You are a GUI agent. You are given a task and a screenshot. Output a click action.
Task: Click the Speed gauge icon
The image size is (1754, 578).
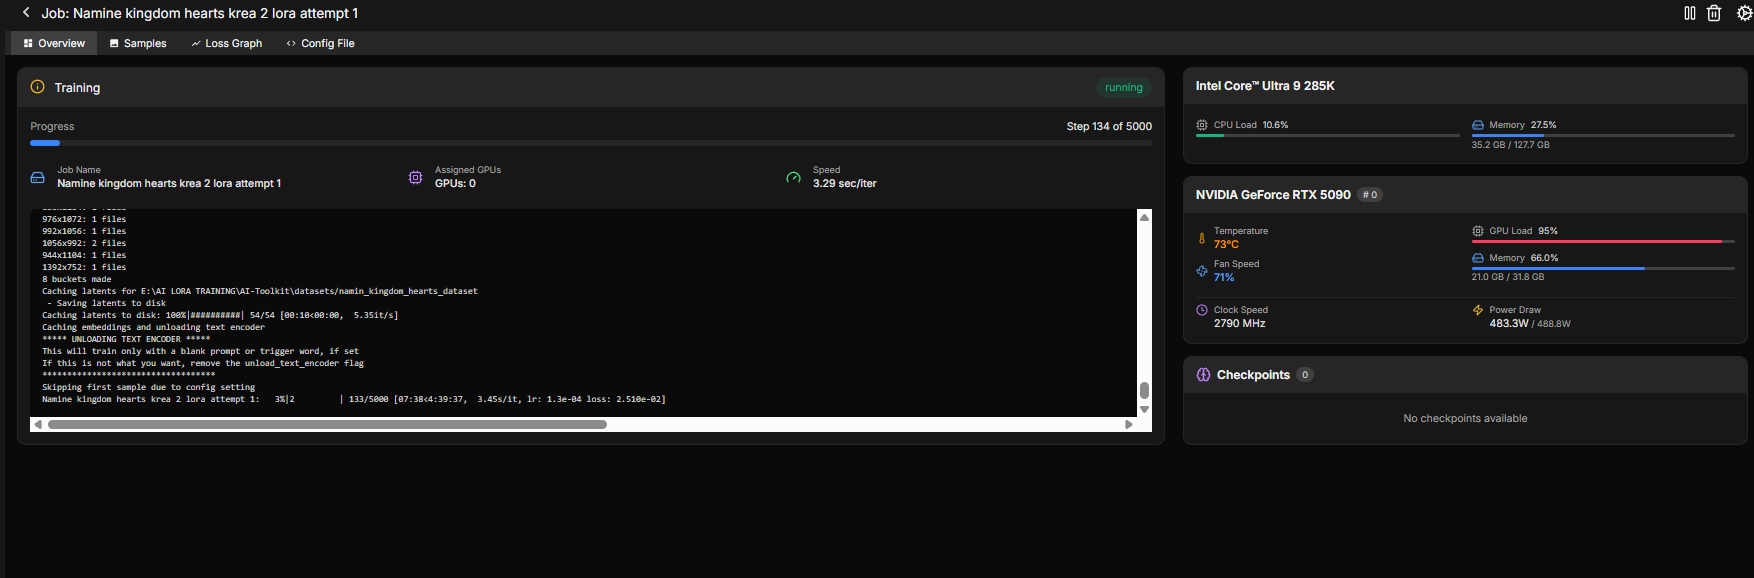point(793,177)
